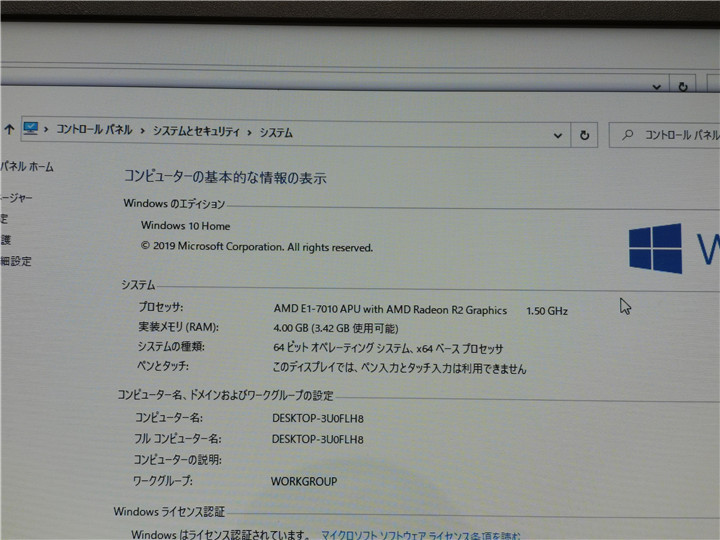This screenshot has width=720, height=540.
Task: Open 細設定 advanced settings sidebar link
Action: click(x=16, y=261)
